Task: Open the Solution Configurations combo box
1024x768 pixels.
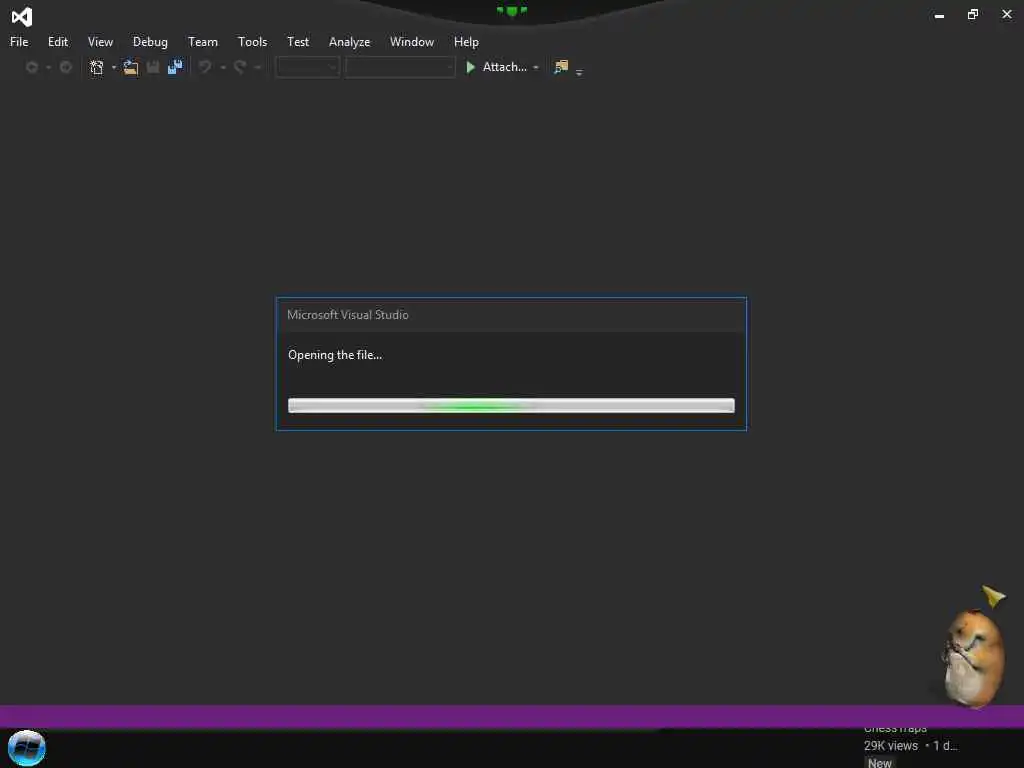Action: click(307, 67)
